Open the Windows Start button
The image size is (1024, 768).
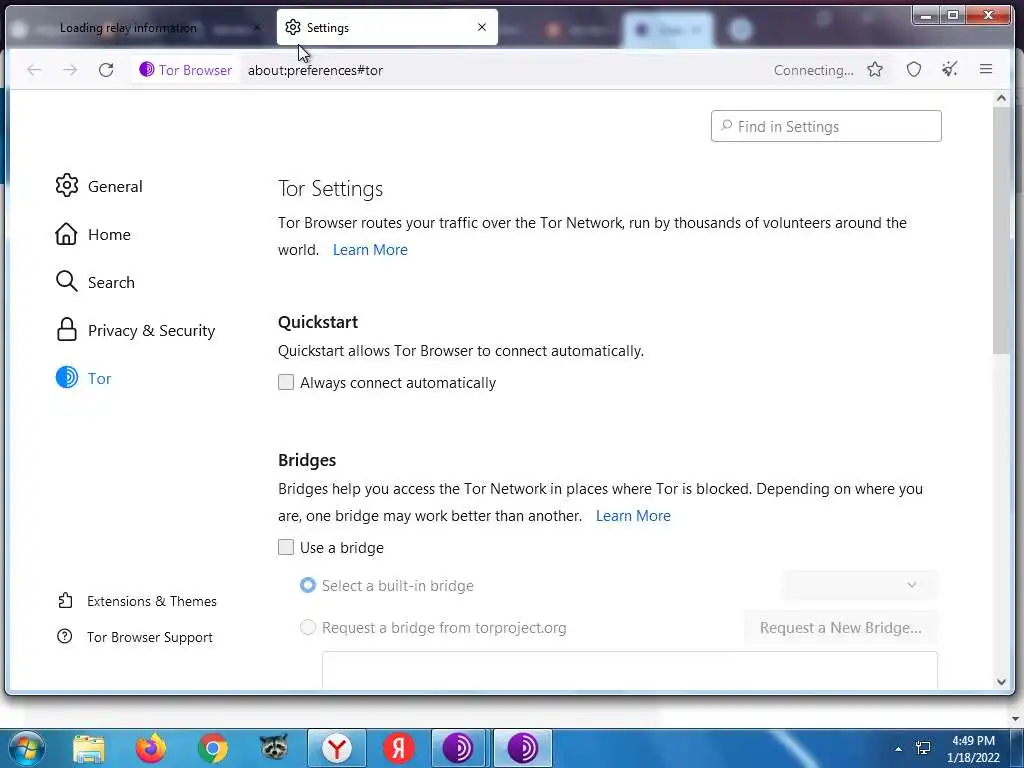pyautogui.click(x=27, y=748)
